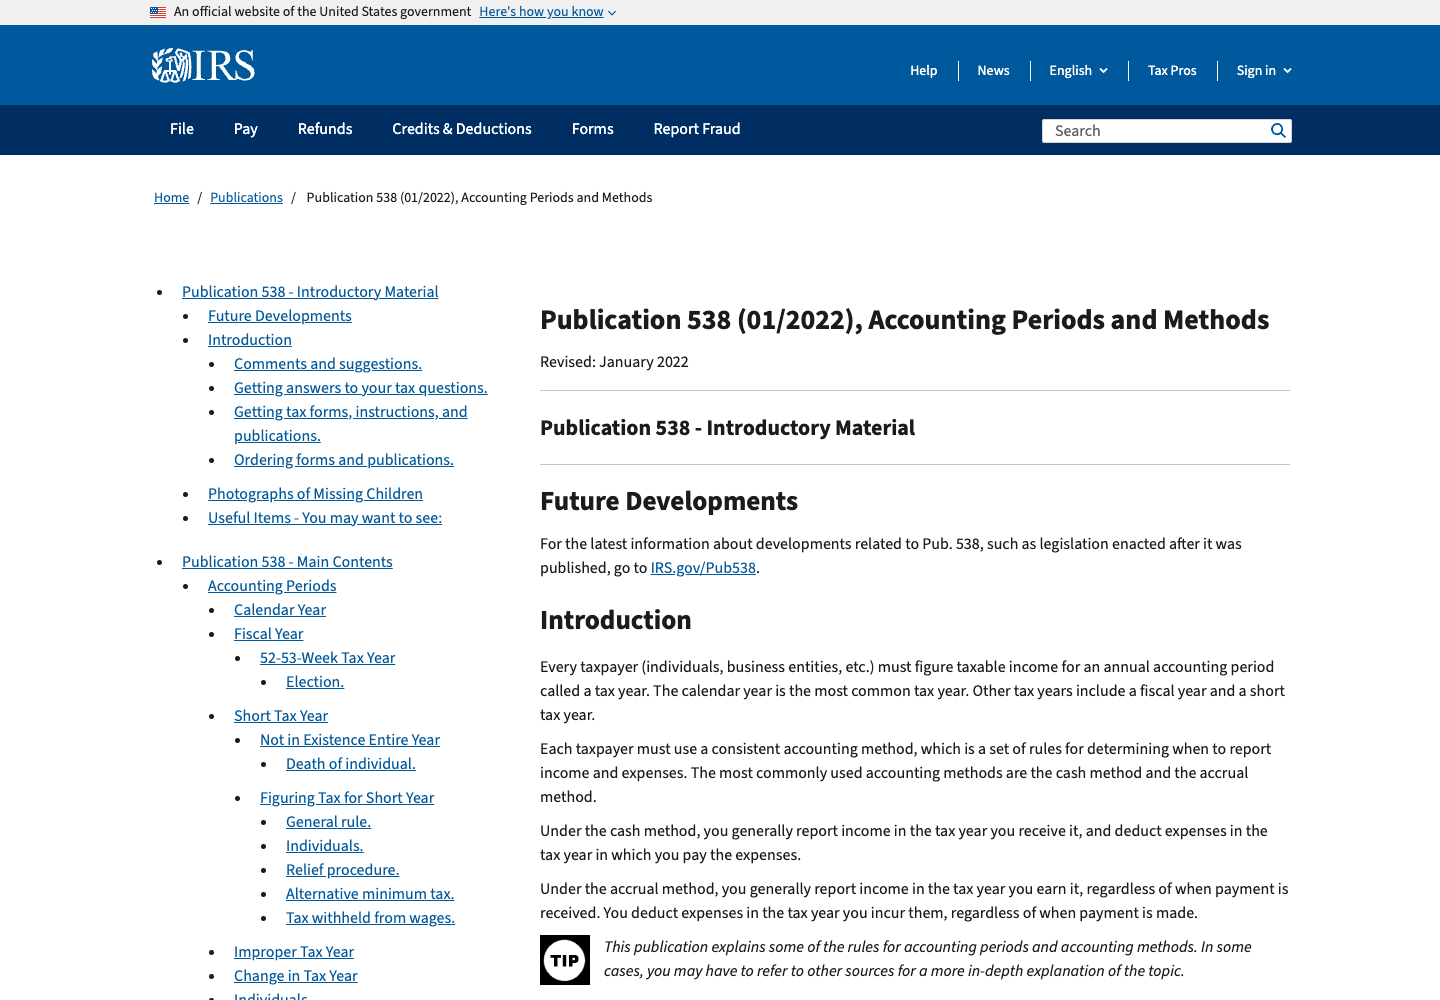This screenshot has height=1000, width=1440.
Task: Open Report Fraud menu
Action: click(x=697, y=129)
